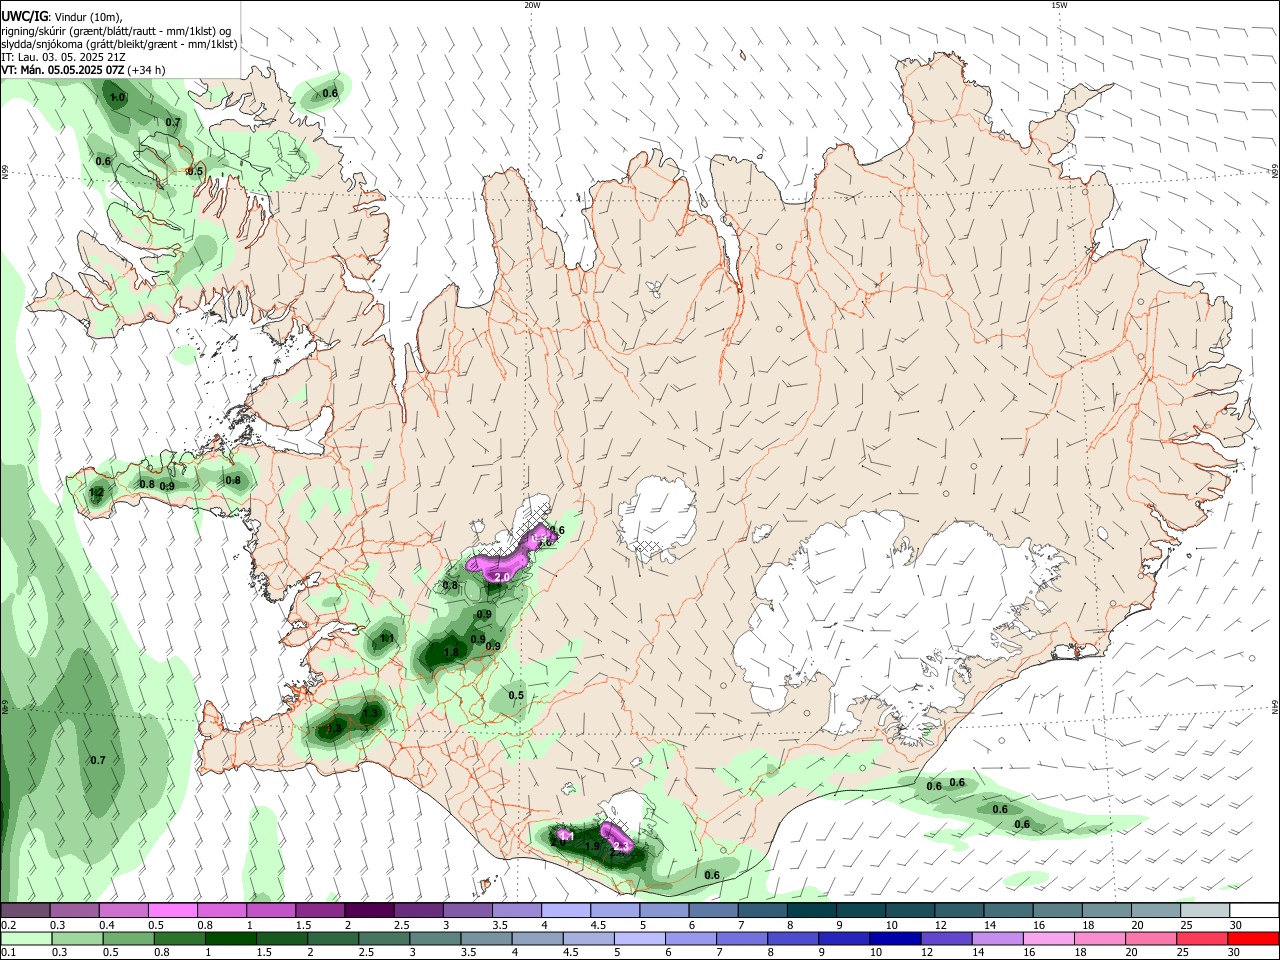This screenshot has height=960, width=1280.
Task: Click the snow legend swatch between 0.5 and 0.8
Action: click(x=172, y=910)
